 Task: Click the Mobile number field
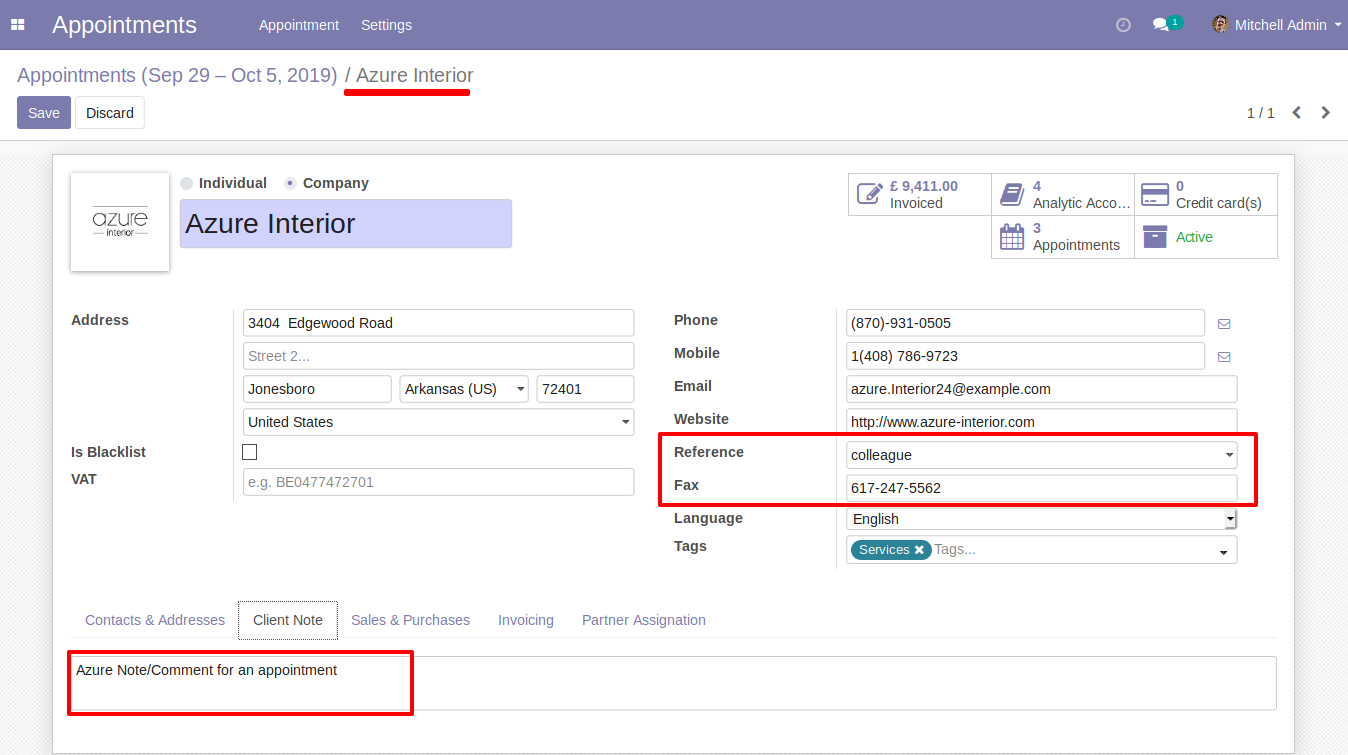click(1025, 356)
